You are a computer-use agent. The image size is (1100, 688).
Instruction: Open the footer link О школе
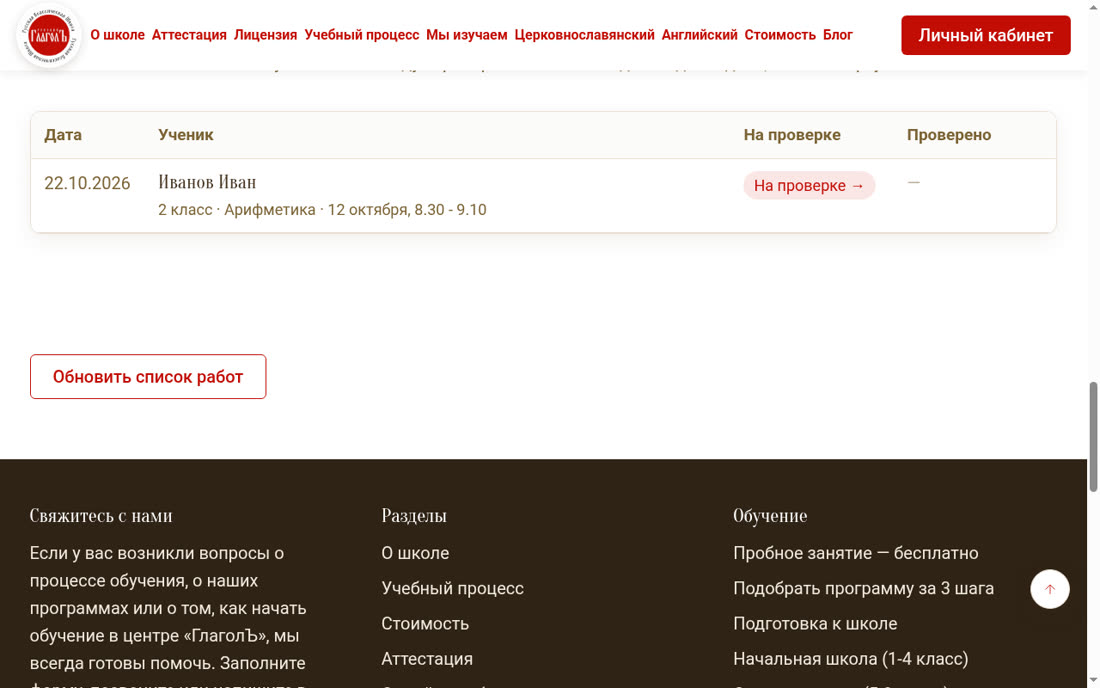415,553
